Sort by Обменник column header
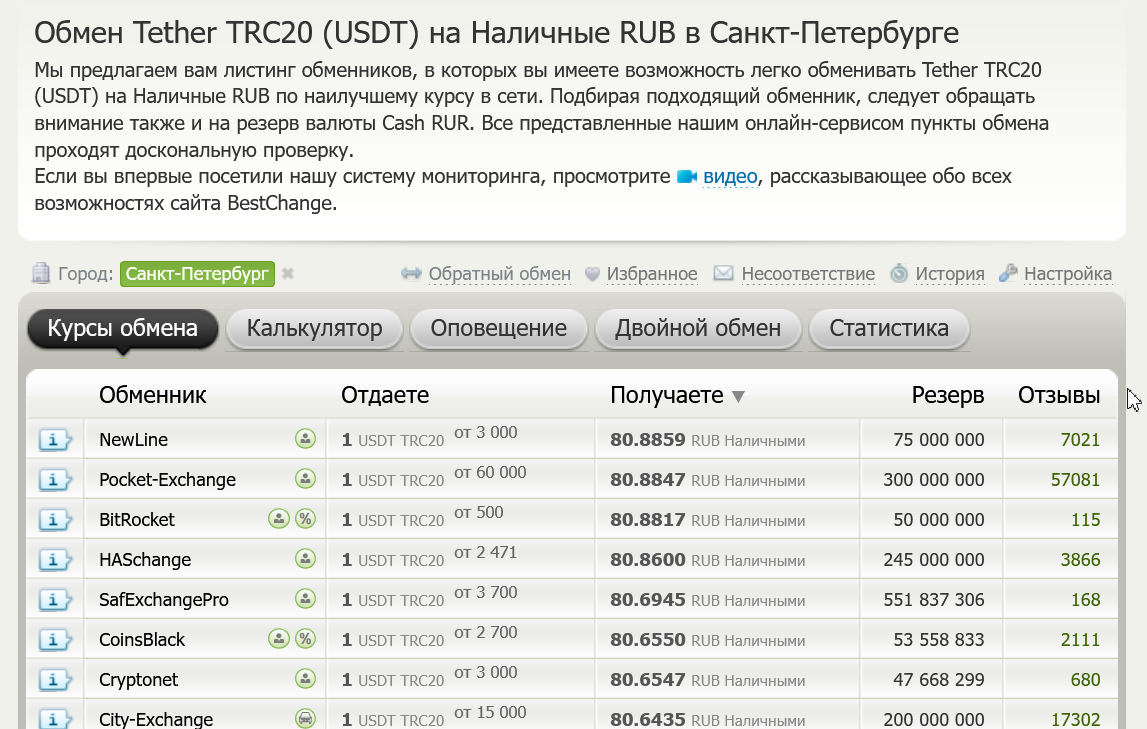 [153, 395]
